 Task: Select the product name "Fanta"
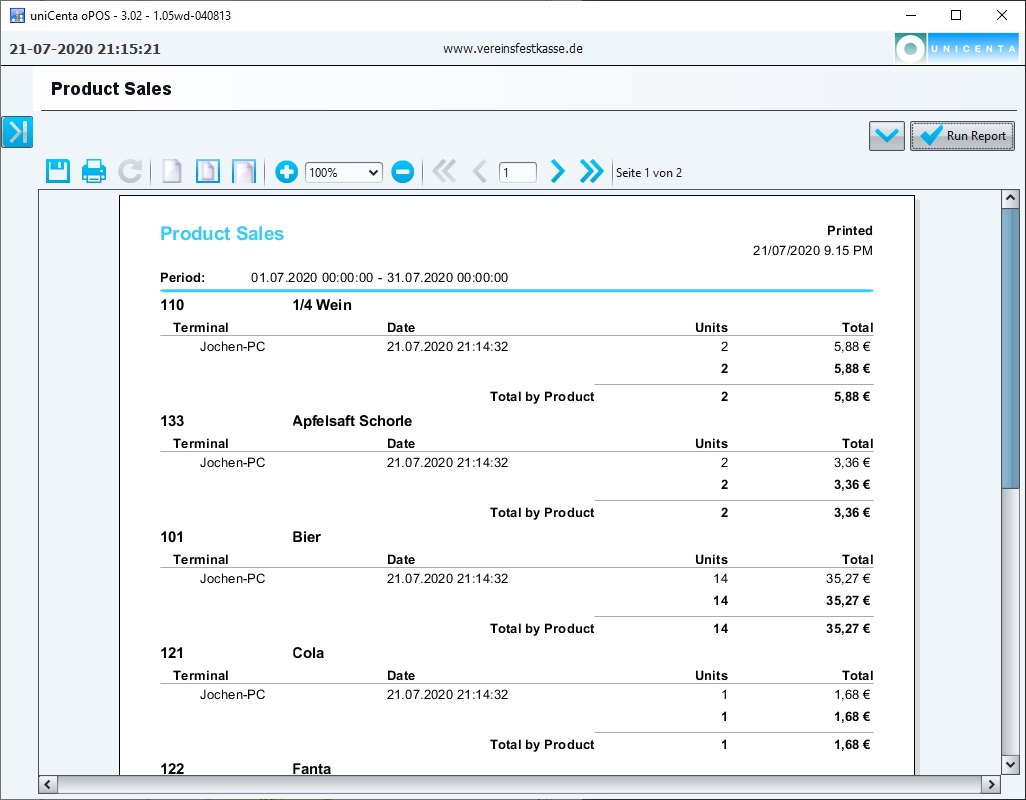tap(311, 769)
